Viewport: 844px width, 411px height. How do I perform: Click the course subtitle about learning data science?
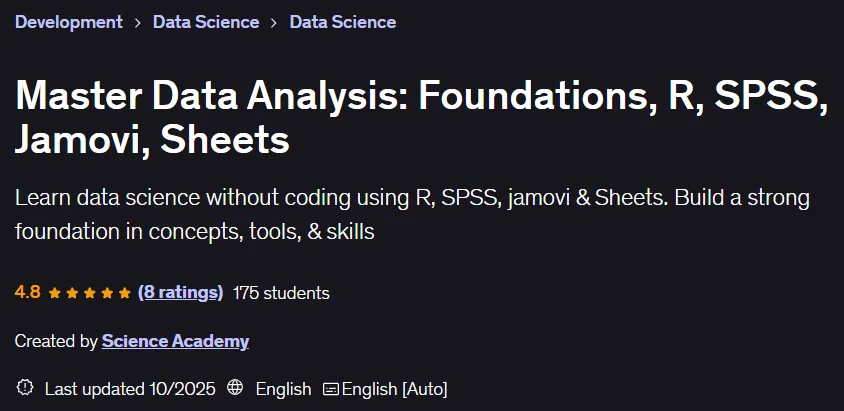(412, 215)
